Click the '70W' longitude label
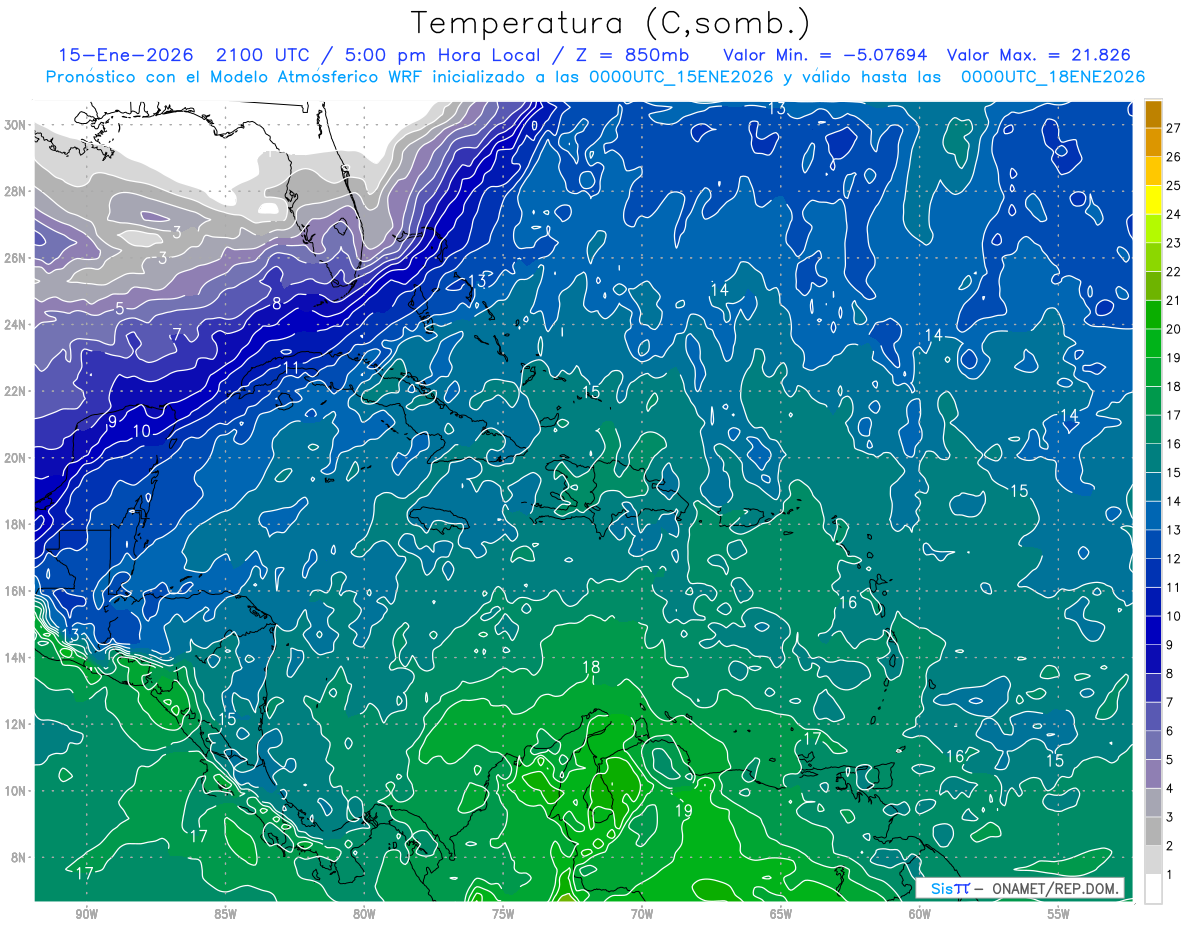 pos(642,914)
